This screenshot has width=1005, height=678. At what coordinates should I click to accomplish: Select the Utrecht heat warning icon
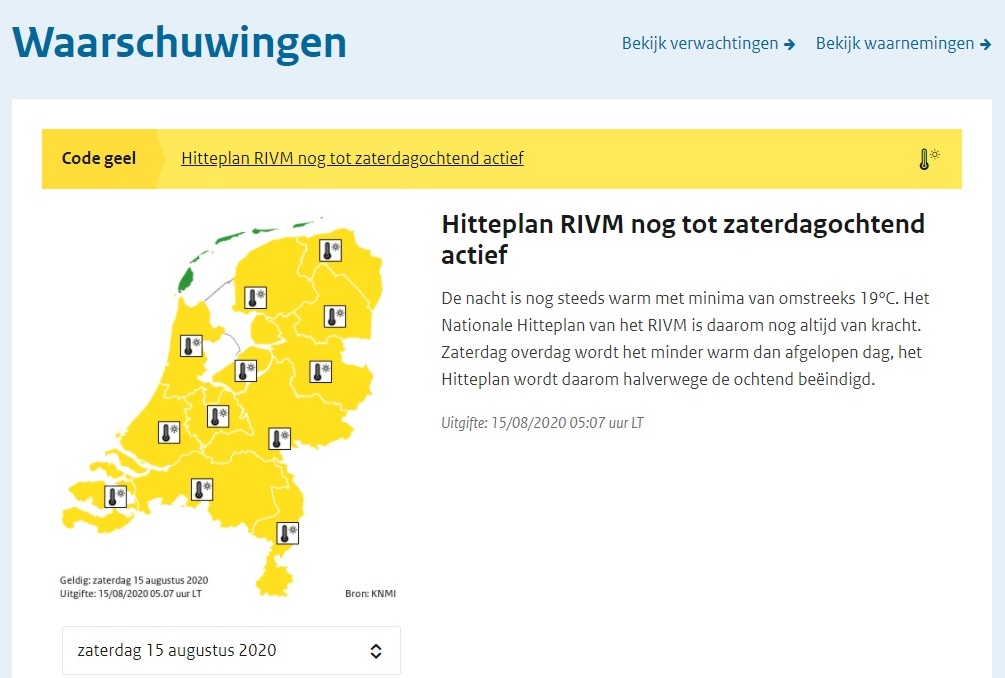click(218, 416)
